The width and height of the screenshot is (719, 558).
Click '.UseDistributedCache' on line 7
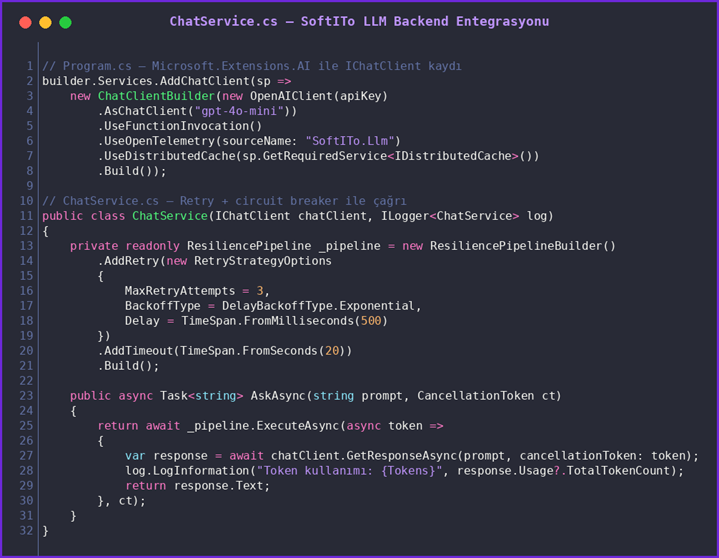click(x=166, y=156)
